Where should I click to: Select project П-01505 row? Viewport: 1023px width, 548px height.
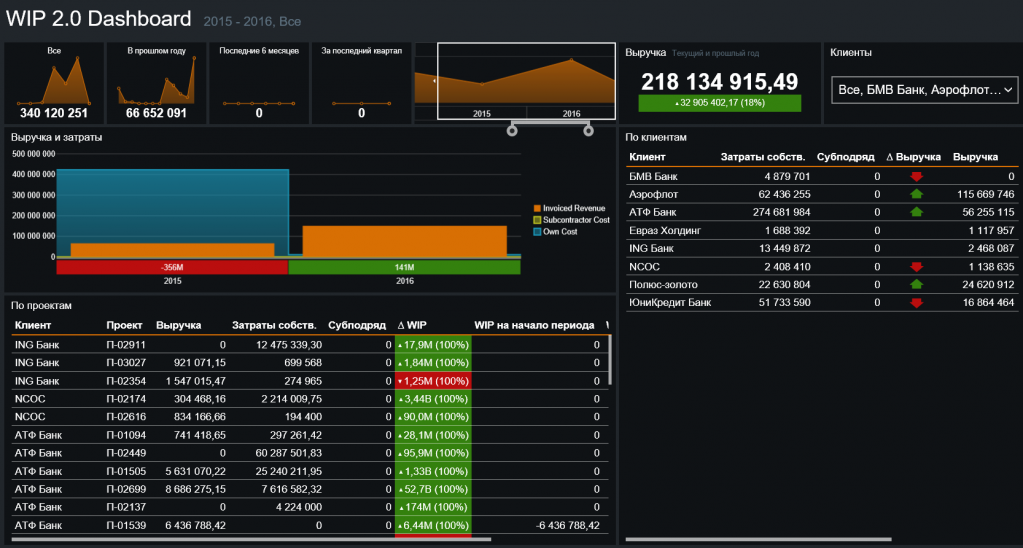(x=310, y=471)
